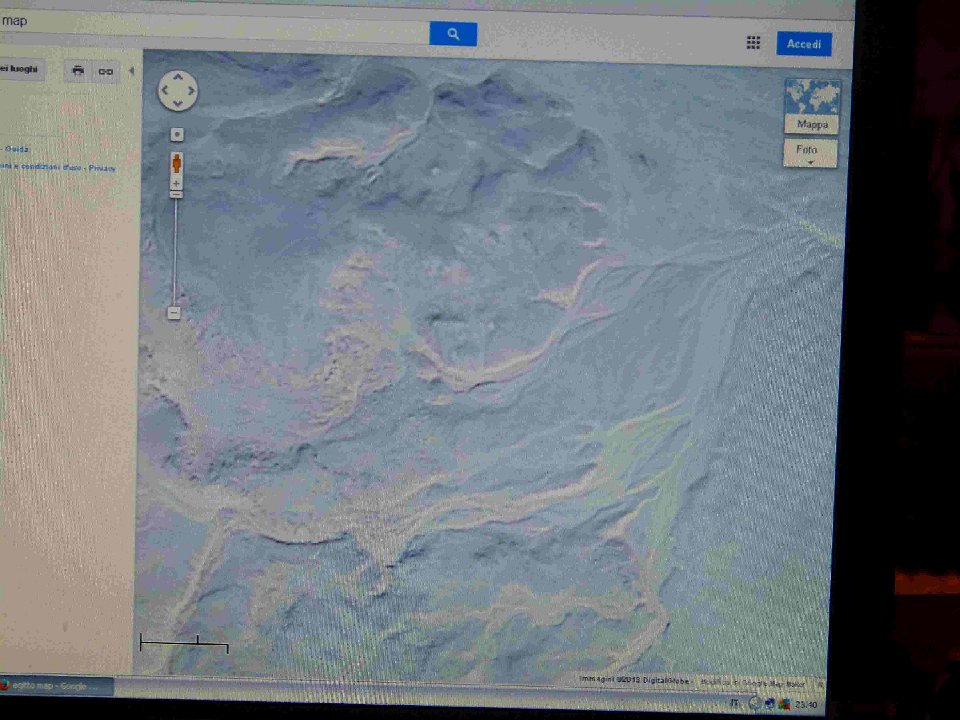The height and width of the screenshot is (720, 960).
Task: Click the 'I miei luoghi' button
Action: click(x=21, y=69)
